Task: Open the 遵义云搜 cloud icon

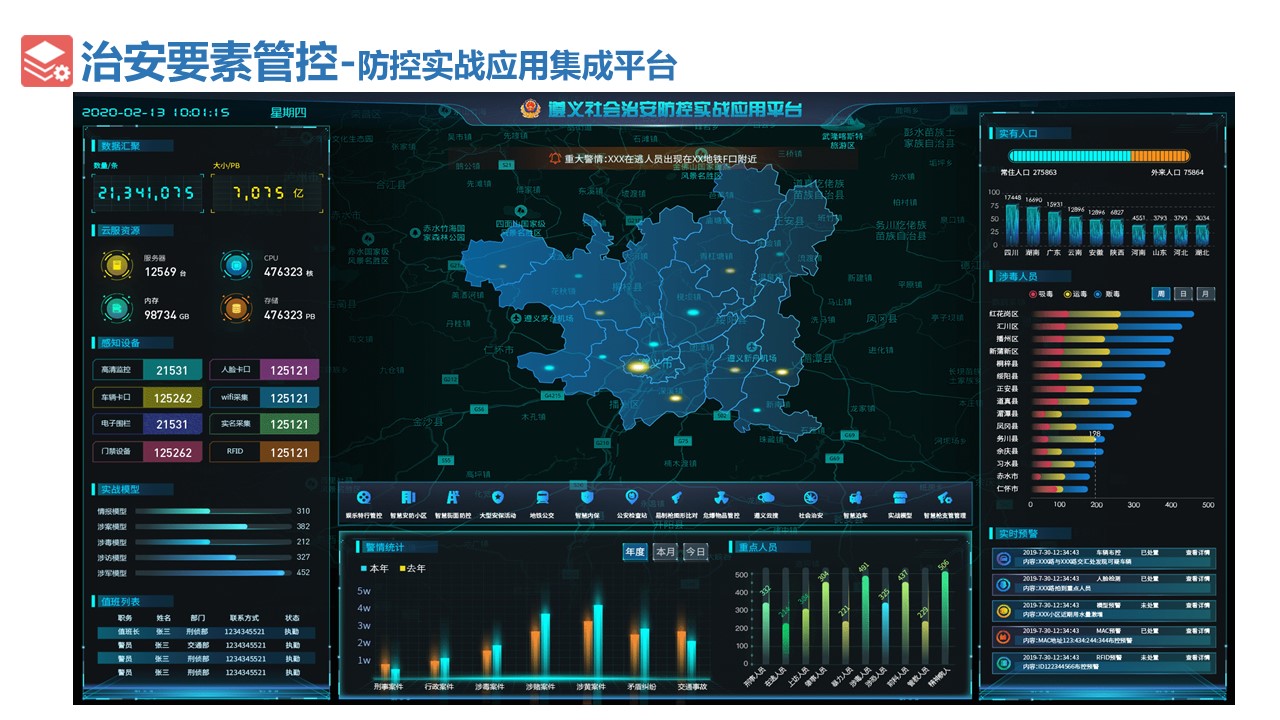Action: (766, 498)
